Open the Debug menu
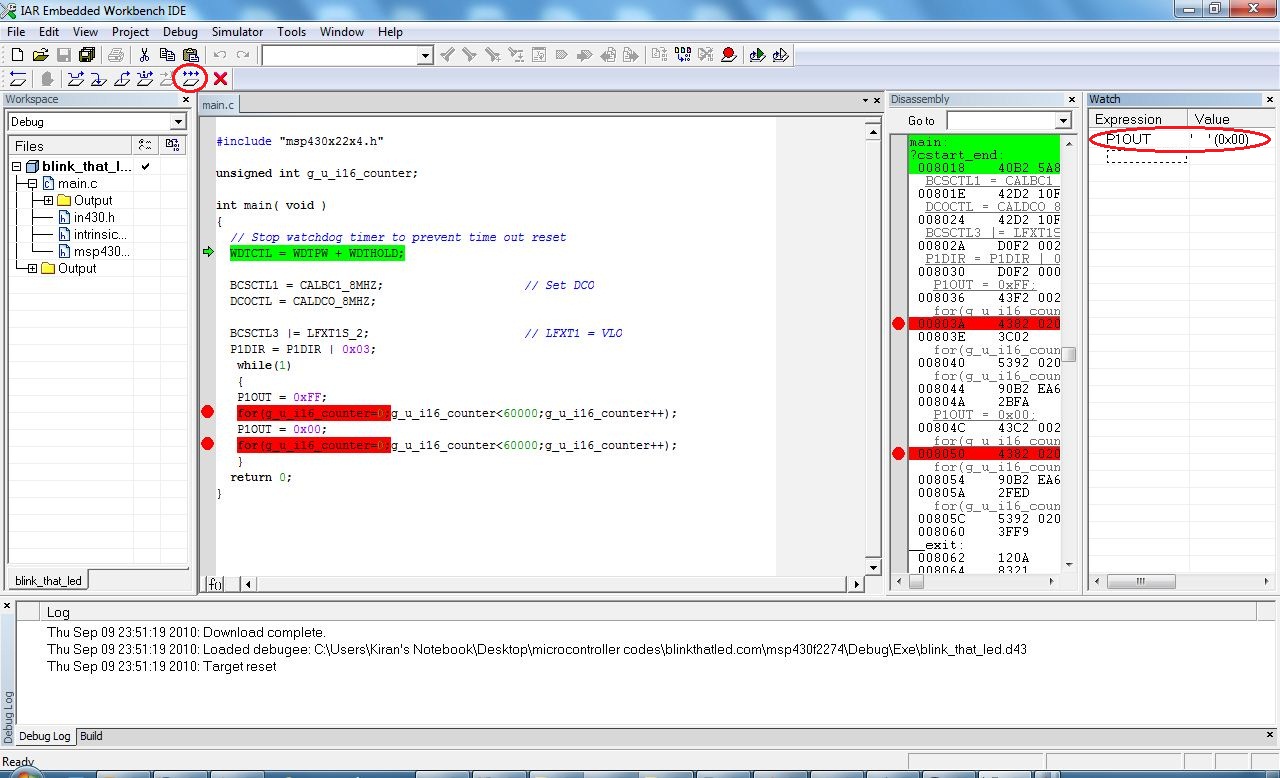 click(180, 32)
